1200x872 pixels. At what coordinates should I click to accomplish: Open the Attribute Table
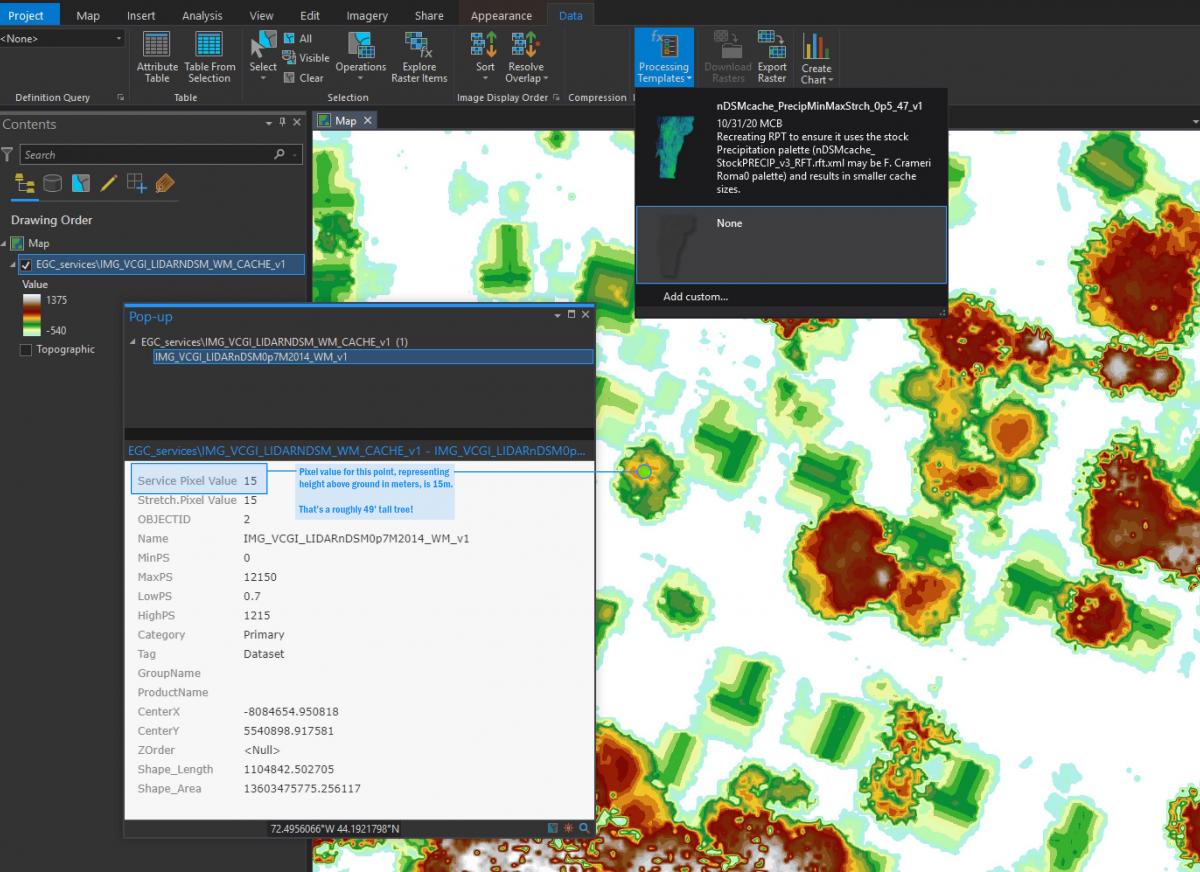point(157,57)
